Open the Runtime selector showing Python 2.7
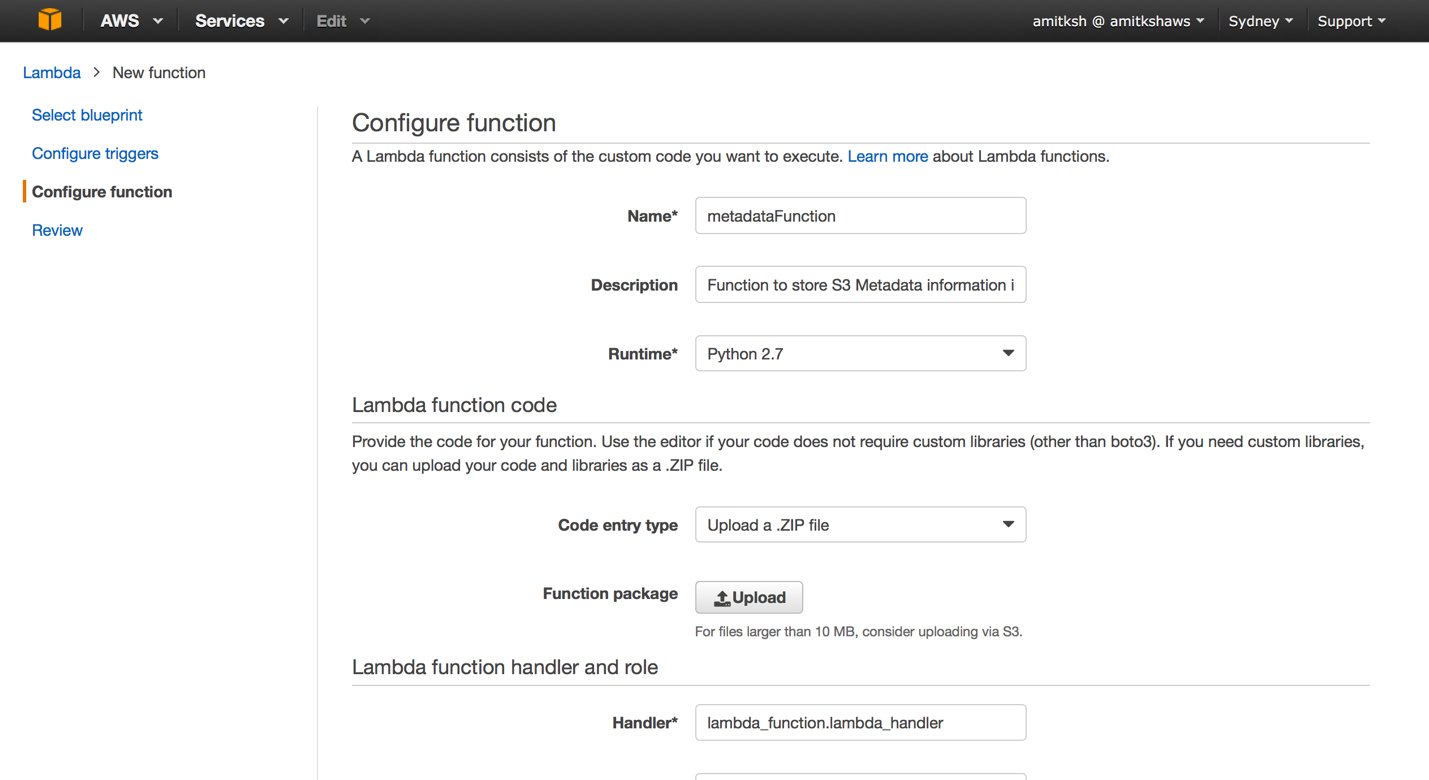Viewport: 1429px width, 780px height. [860, 353]
